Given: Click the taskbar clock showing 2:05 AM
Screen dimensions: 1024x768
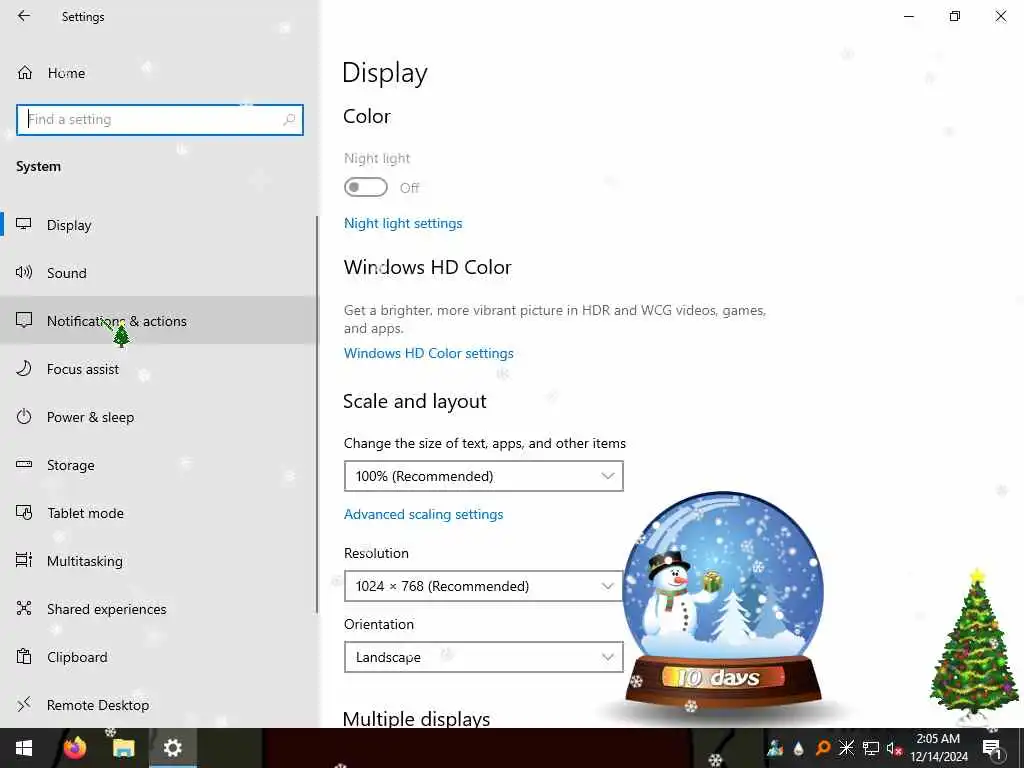Looking at the screenshot, I should pyautogui.click(x=938, y=748).
